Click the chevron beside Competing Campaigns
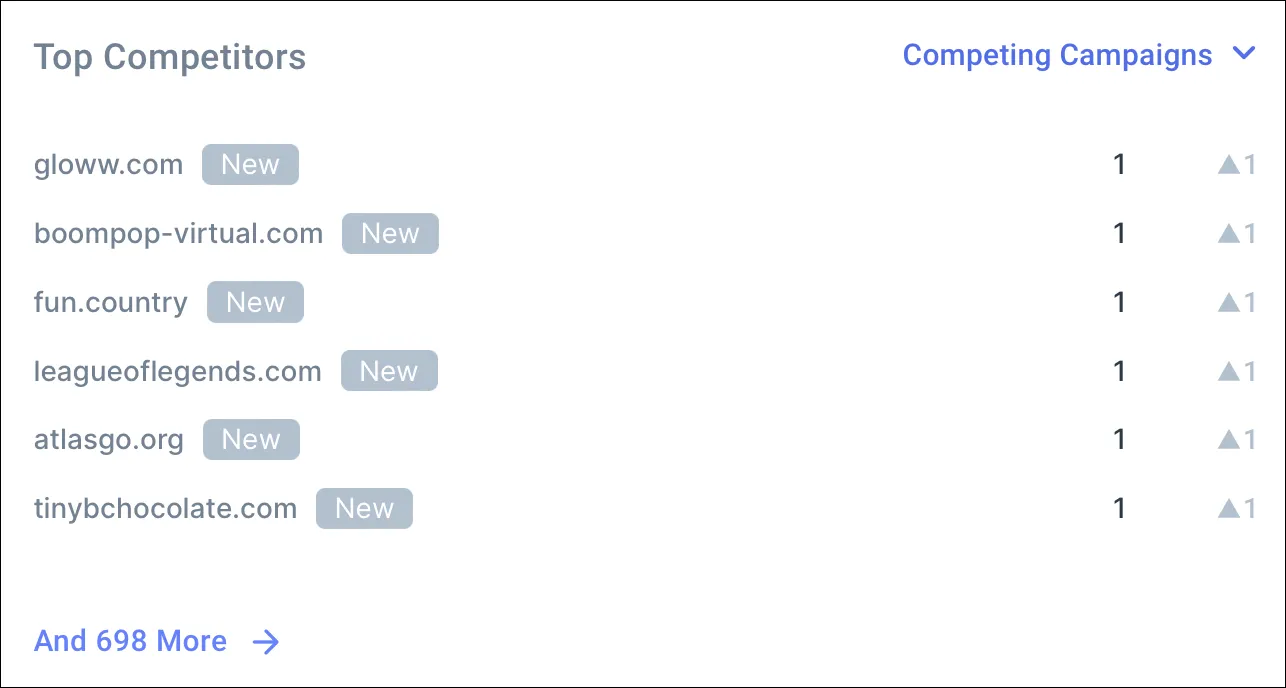 click(x=1244, y=54)
